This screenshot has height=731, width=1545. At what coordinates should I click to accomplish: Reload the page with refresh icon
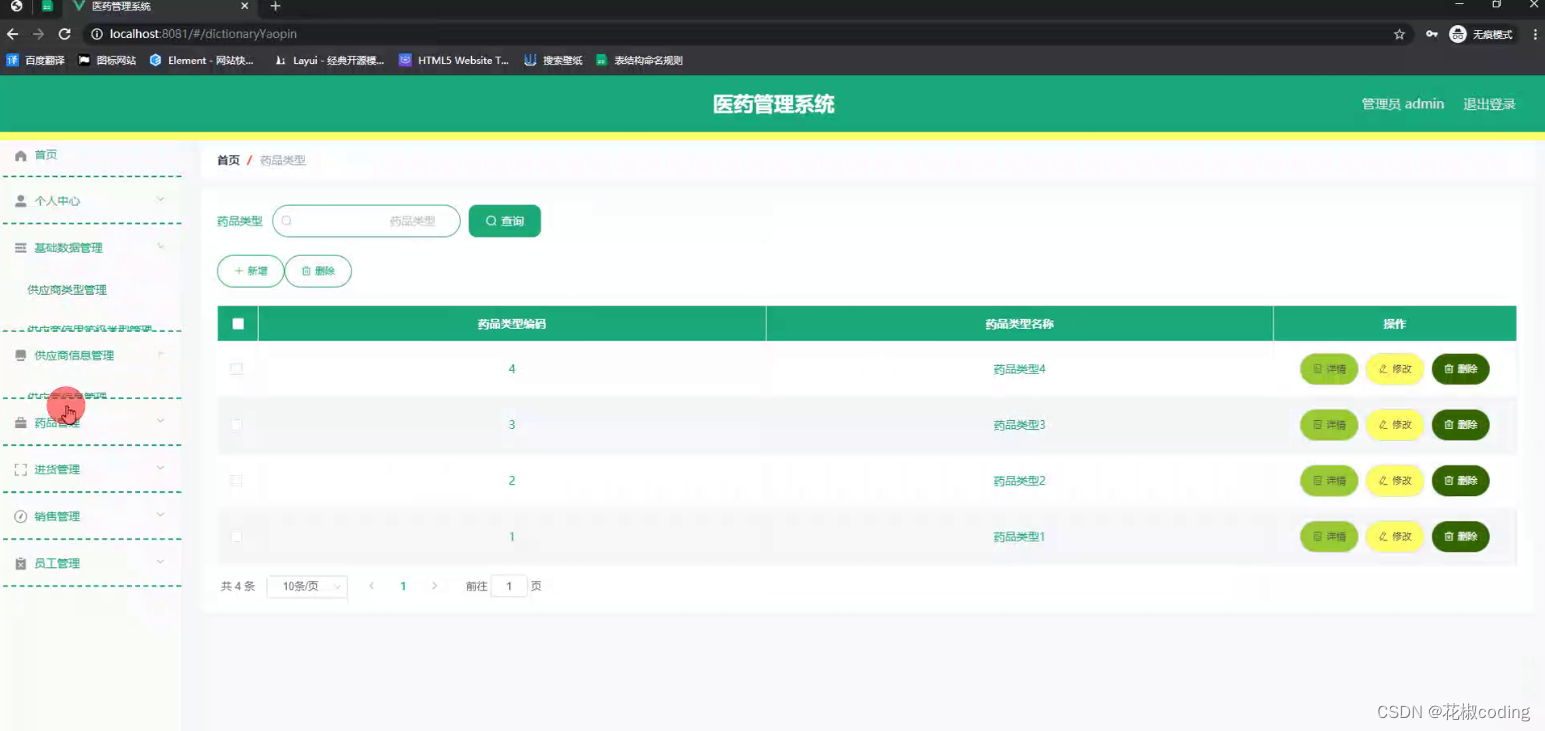pyautogui.click(x=65, y=34)
